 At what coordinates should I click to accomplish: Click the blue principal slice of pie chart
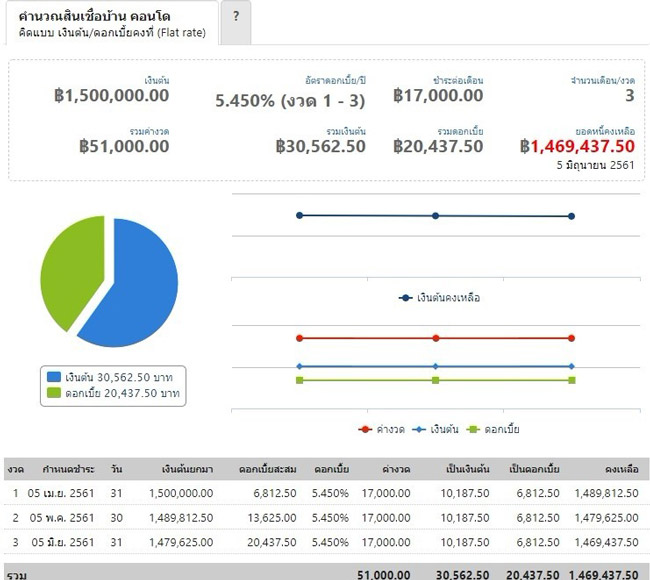coord(130,285)
